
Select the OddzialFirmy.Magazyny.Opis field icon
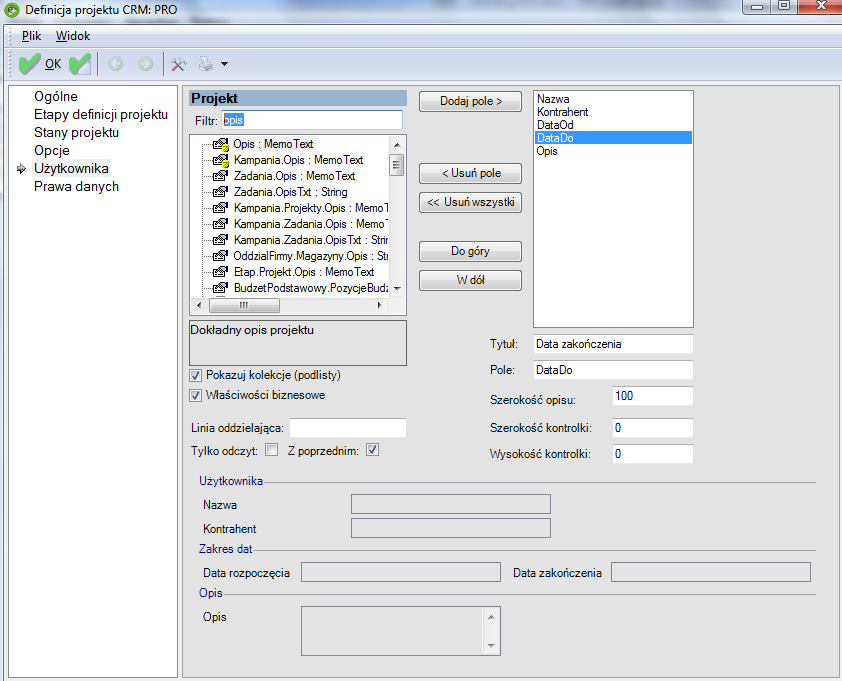coord(220,256)
